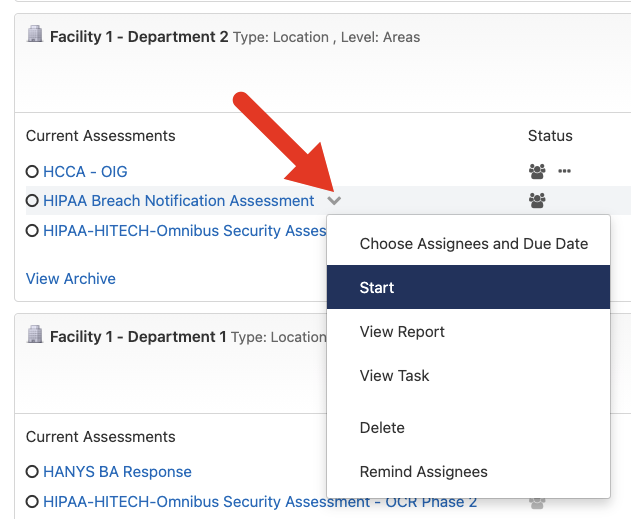The height and width of the screenshot is (519, 631).
Task: Open the View Archive link
Action: [71, 278]
